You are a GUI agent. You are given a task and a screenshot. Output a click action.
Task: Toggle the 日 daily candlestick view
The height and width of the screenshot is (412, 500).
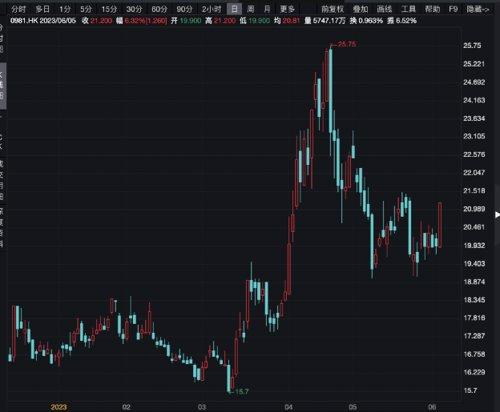[234, 9]
